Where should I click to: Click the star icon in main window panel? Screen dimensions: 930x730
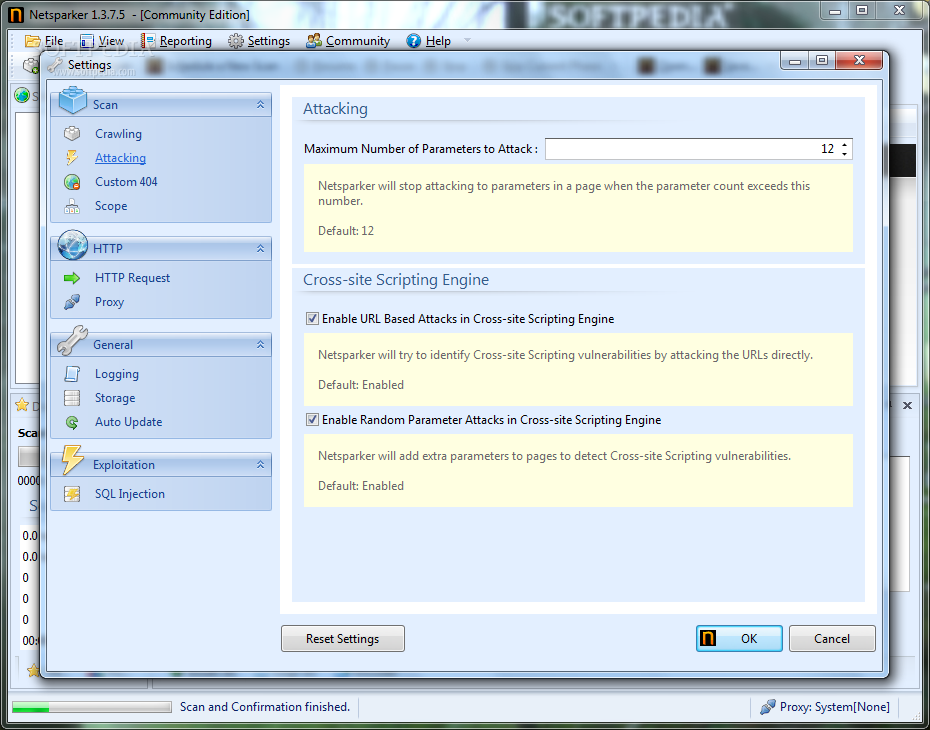pos(22,405)
